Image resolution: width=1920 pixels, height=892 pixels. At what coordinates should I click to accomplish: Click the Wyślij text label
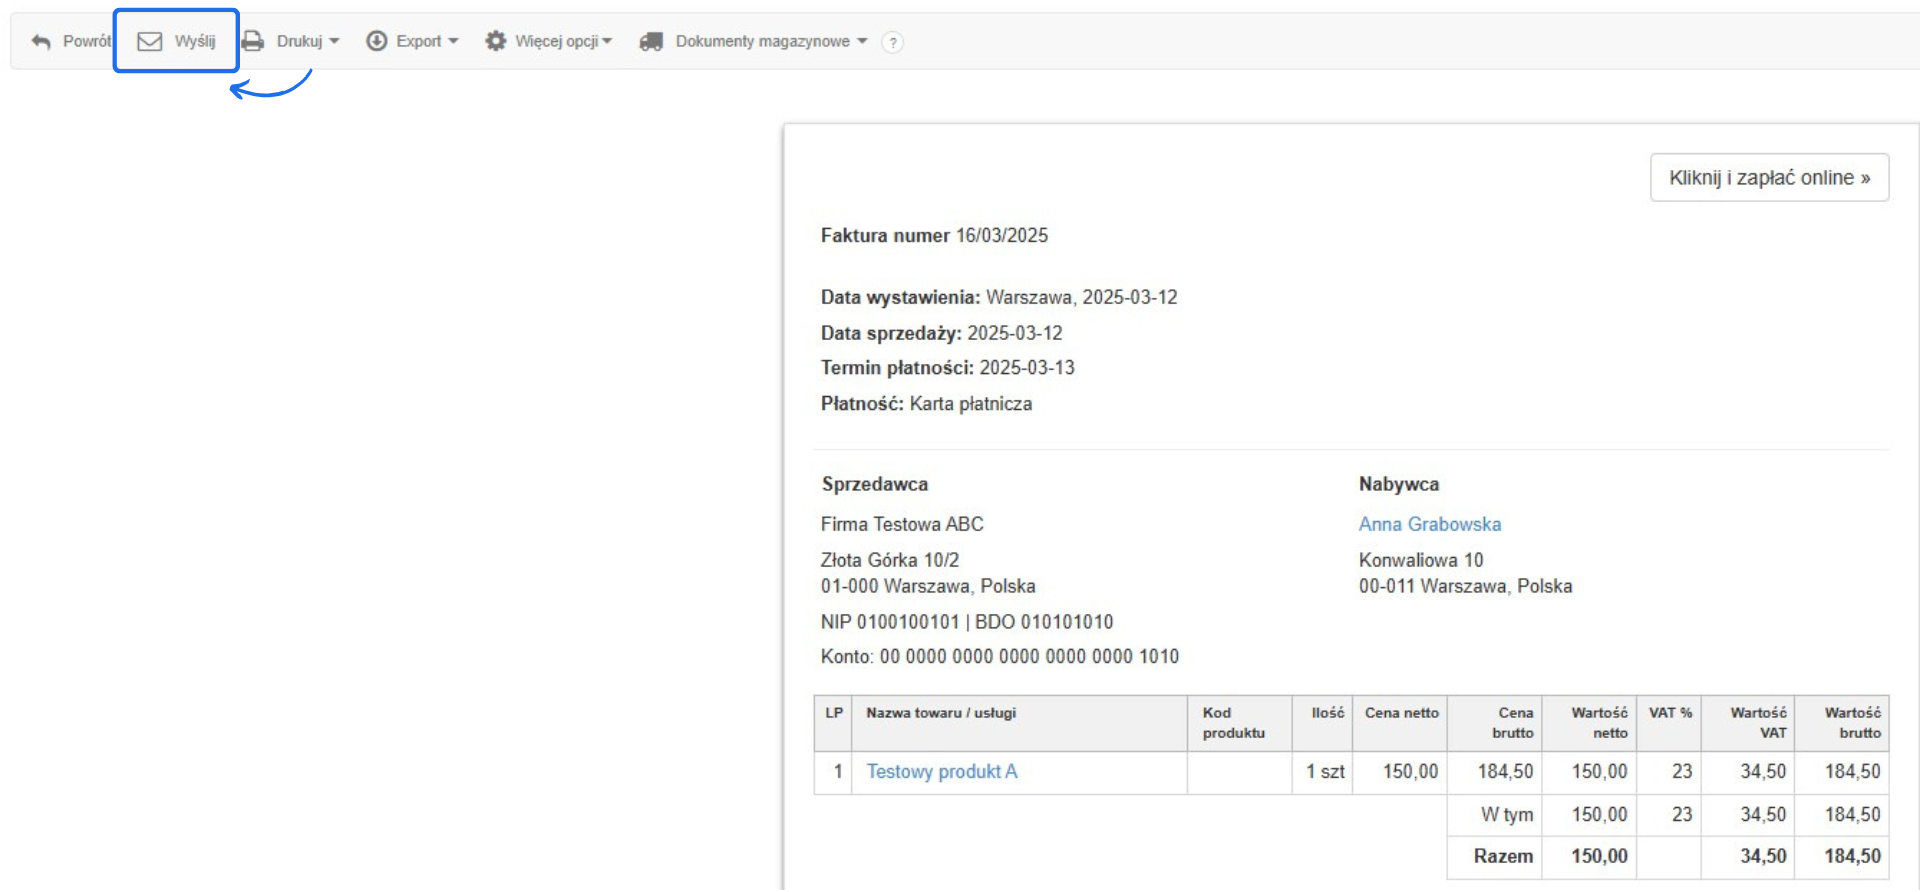pyautogui.click(x=195, y=41)
